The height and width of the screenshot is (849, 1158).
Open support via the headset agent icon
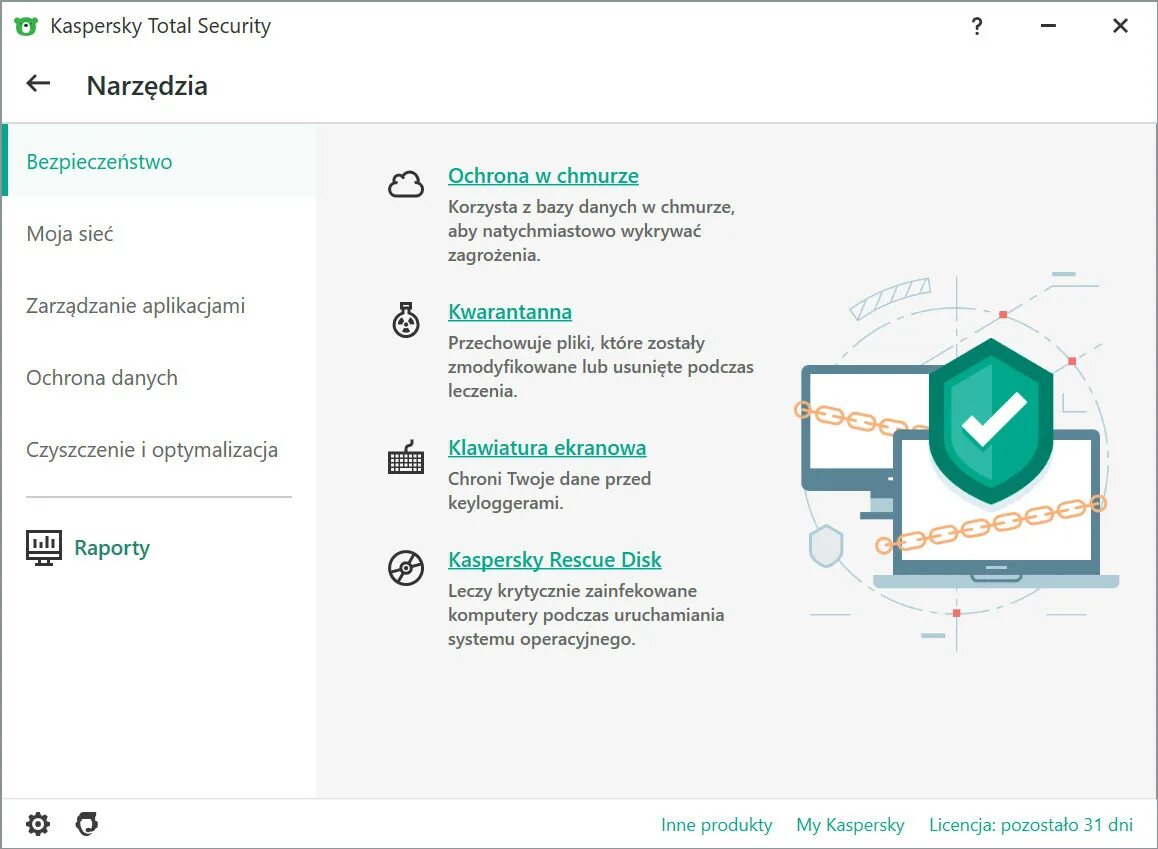[x=87, y=824]
